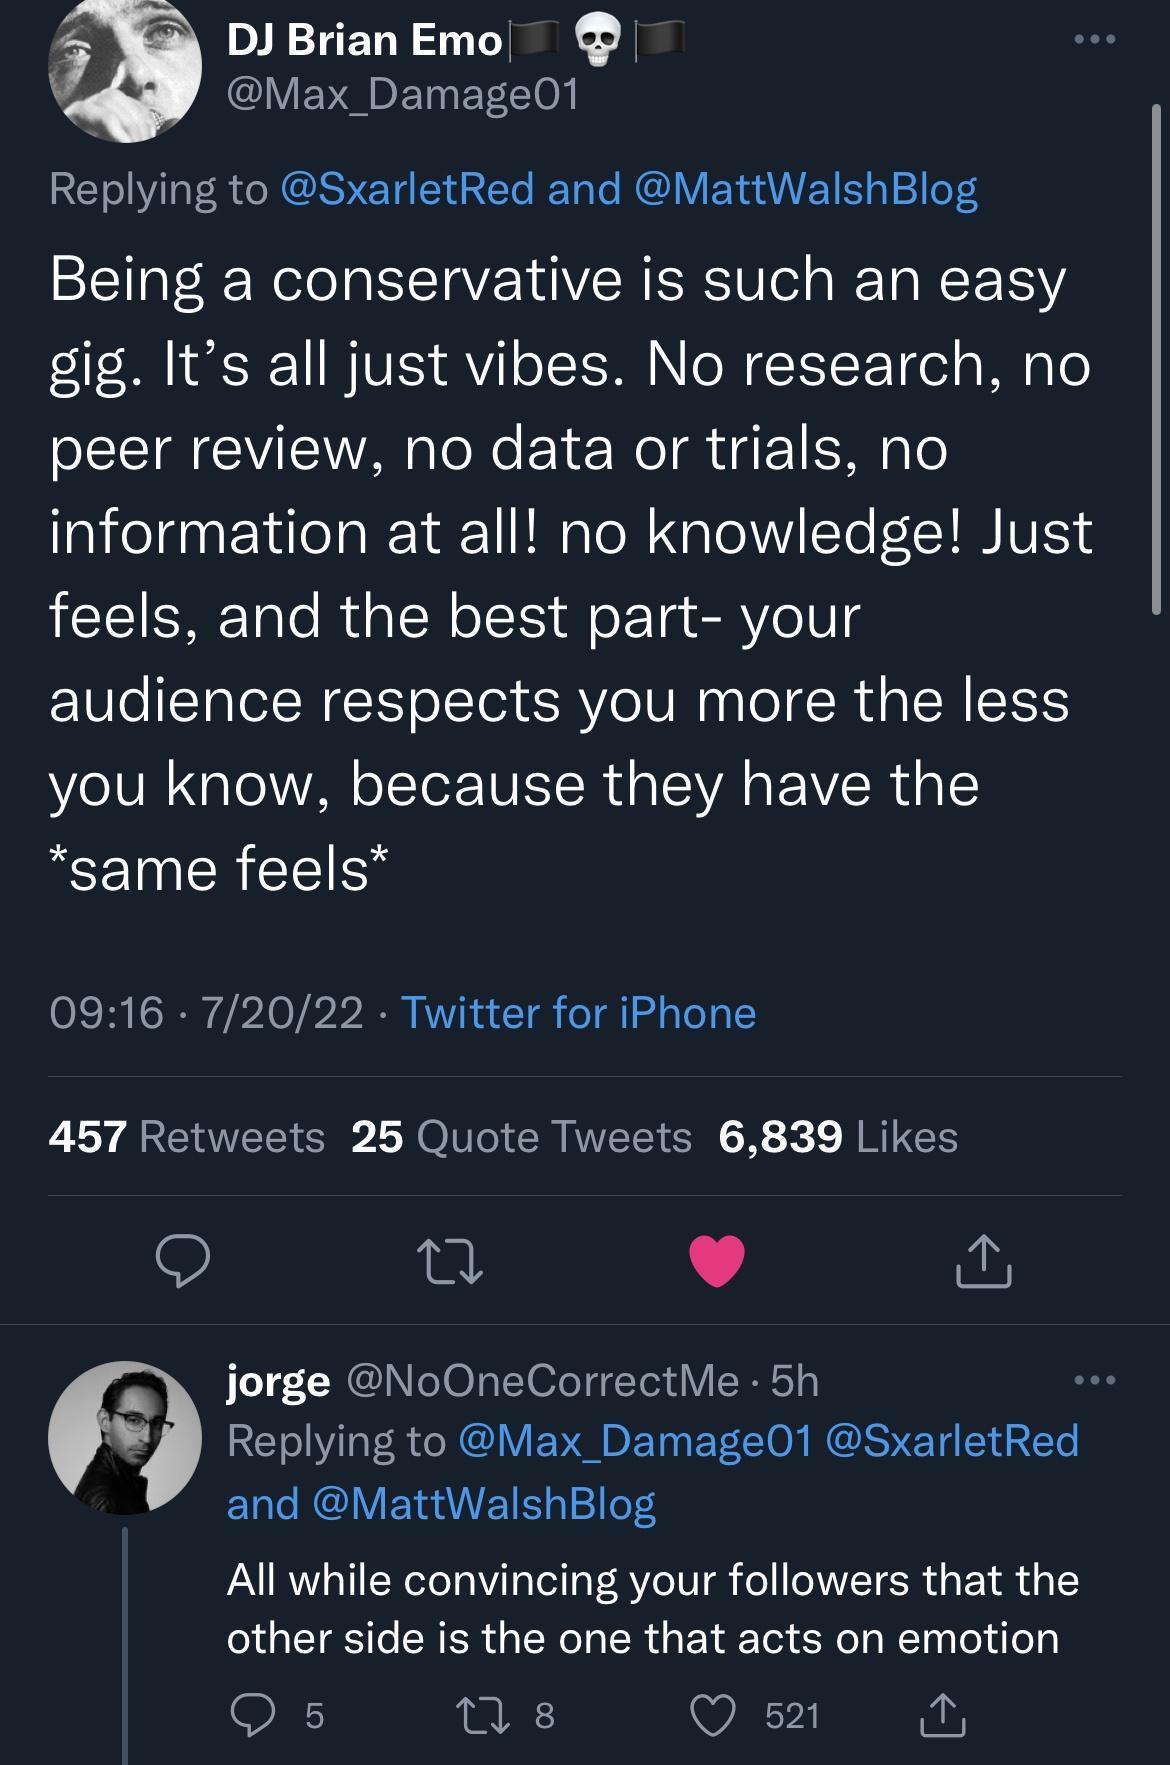Open @MattWalshBlog's profile link
1170x1765 pixels.
[808, 190]
